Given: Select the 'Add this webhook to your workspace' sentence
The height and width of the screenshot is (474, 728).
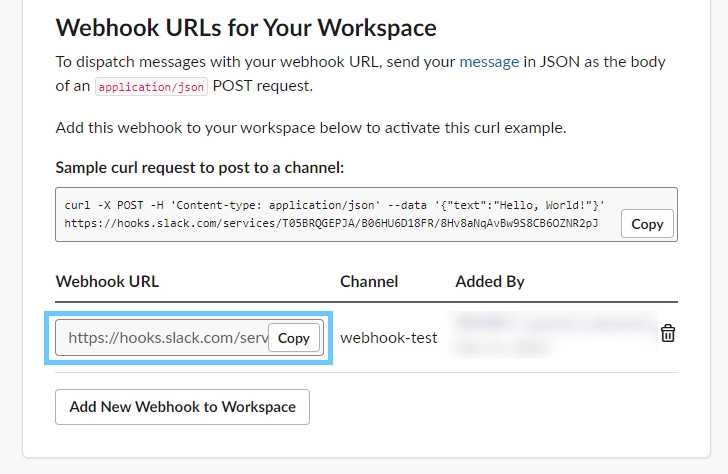Looking at the screenshot, I should [311, 128].
